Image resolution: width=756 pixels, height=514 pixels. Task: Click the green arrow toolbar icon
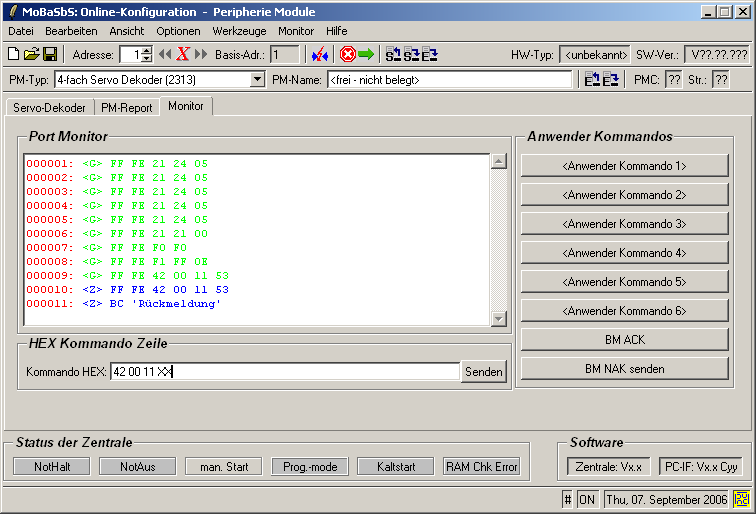(x=366, y=54)
